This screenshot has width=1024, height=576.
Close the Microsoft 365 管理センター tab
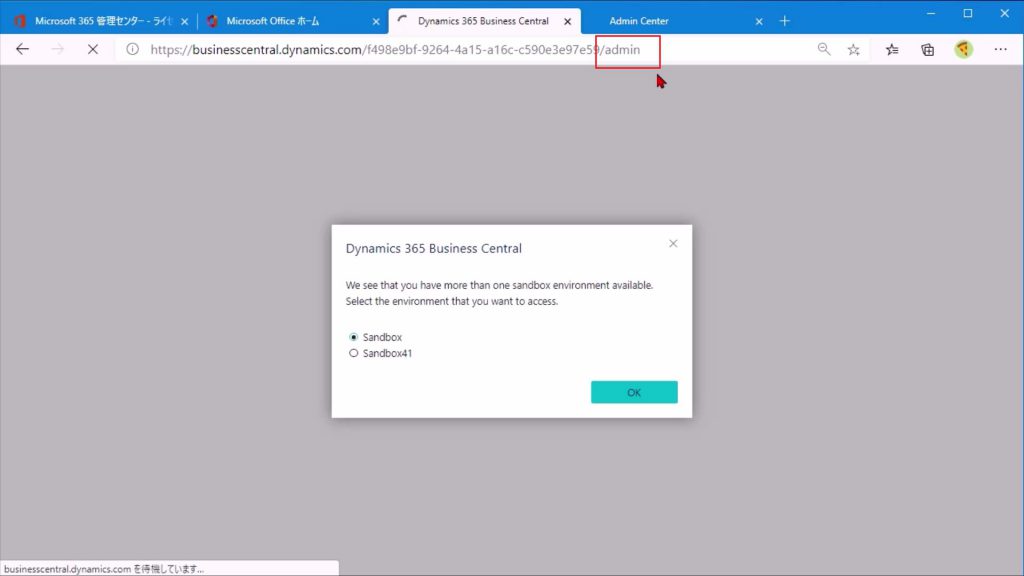click(x=184, y=21)
